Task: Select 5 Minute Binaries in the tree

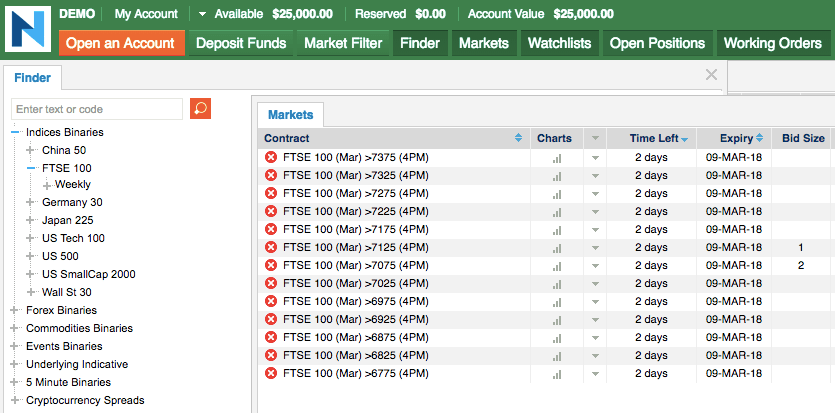Action: pyautogui.click(x=68, y=382)
